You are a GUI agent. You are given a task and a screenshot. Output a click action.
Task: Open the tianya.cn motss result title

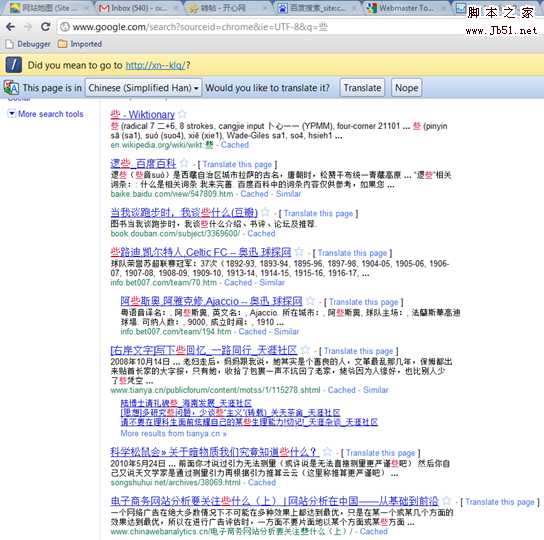click(x=204, y=350)
